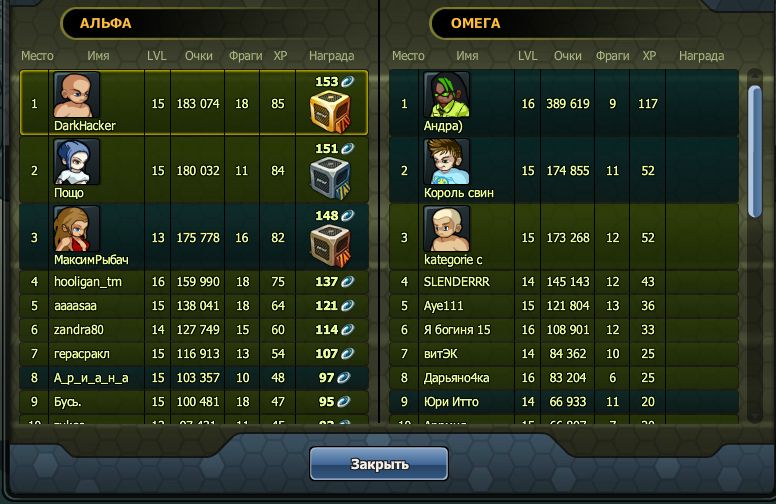
Task: Select SLENDERRR's row in Омега
Action: [x=564, y=282]
